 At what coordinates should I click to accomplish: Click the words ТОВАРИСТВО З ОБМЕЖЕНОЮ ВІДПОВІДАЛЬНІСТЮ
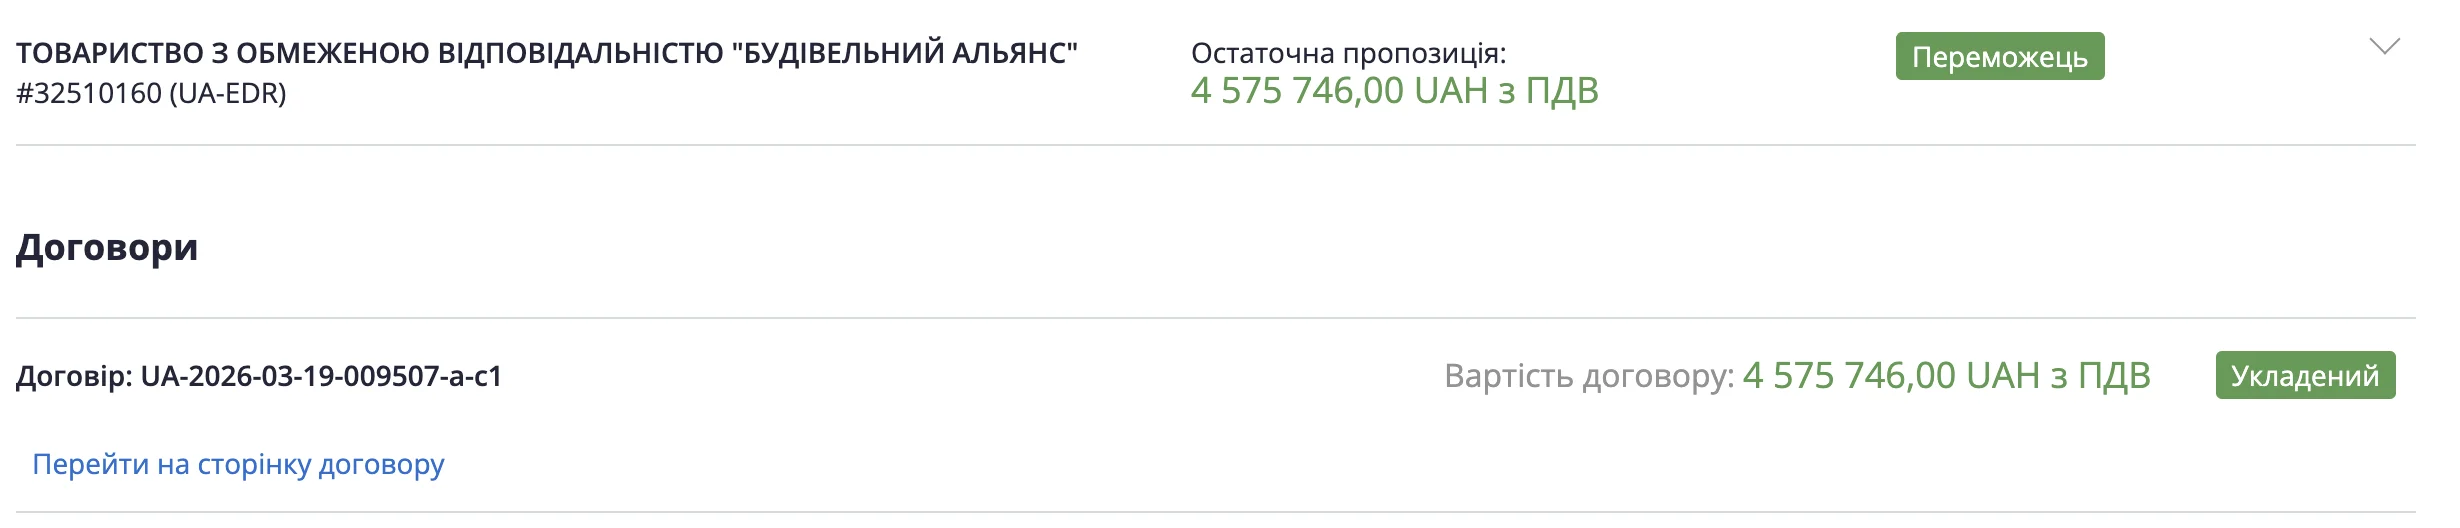(x=370, y=52)
